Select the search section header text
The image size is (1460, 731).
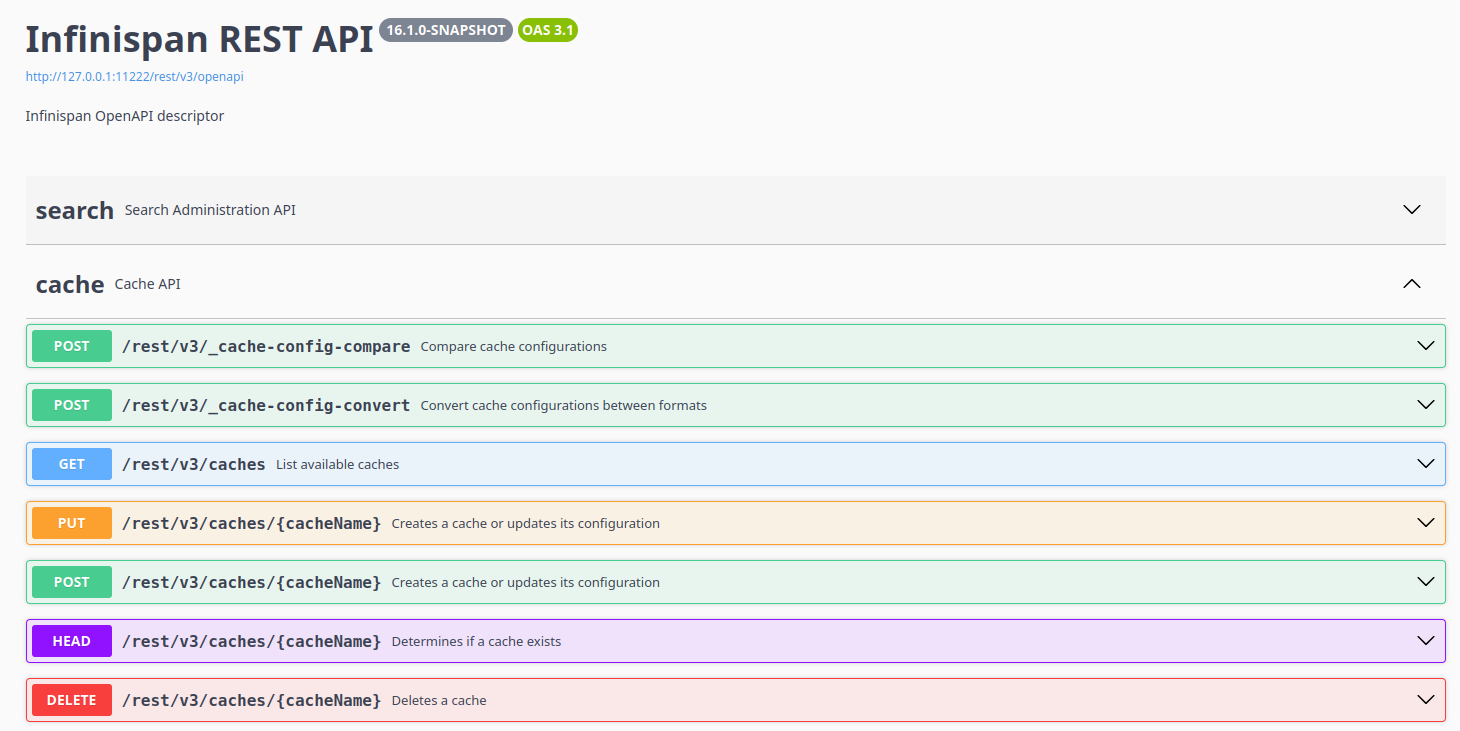(x=74, y=210)
